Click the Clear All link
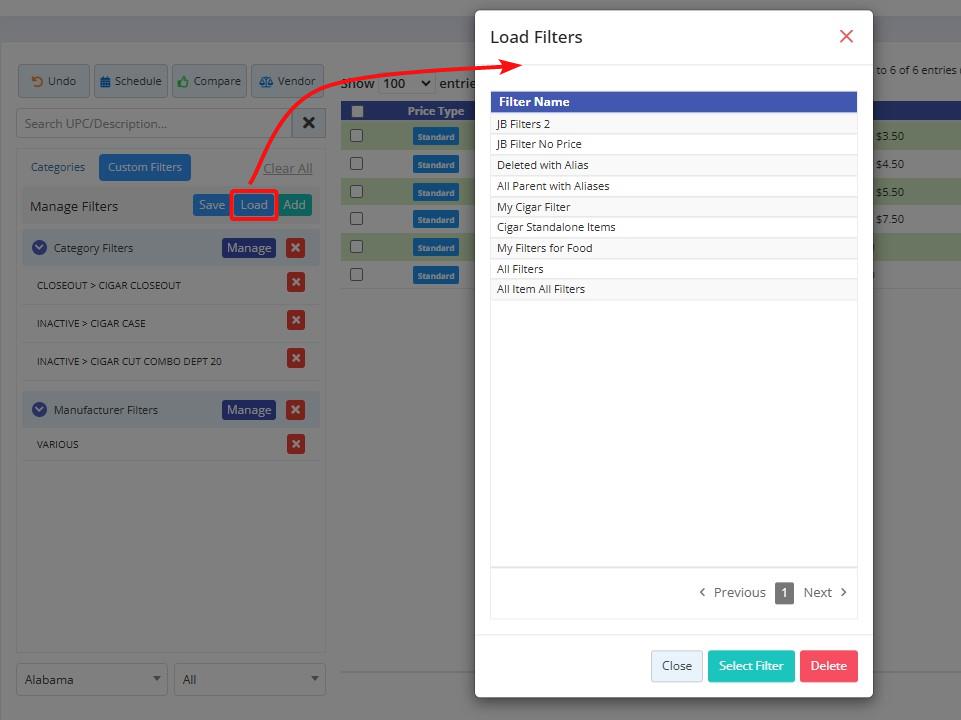 287,169
